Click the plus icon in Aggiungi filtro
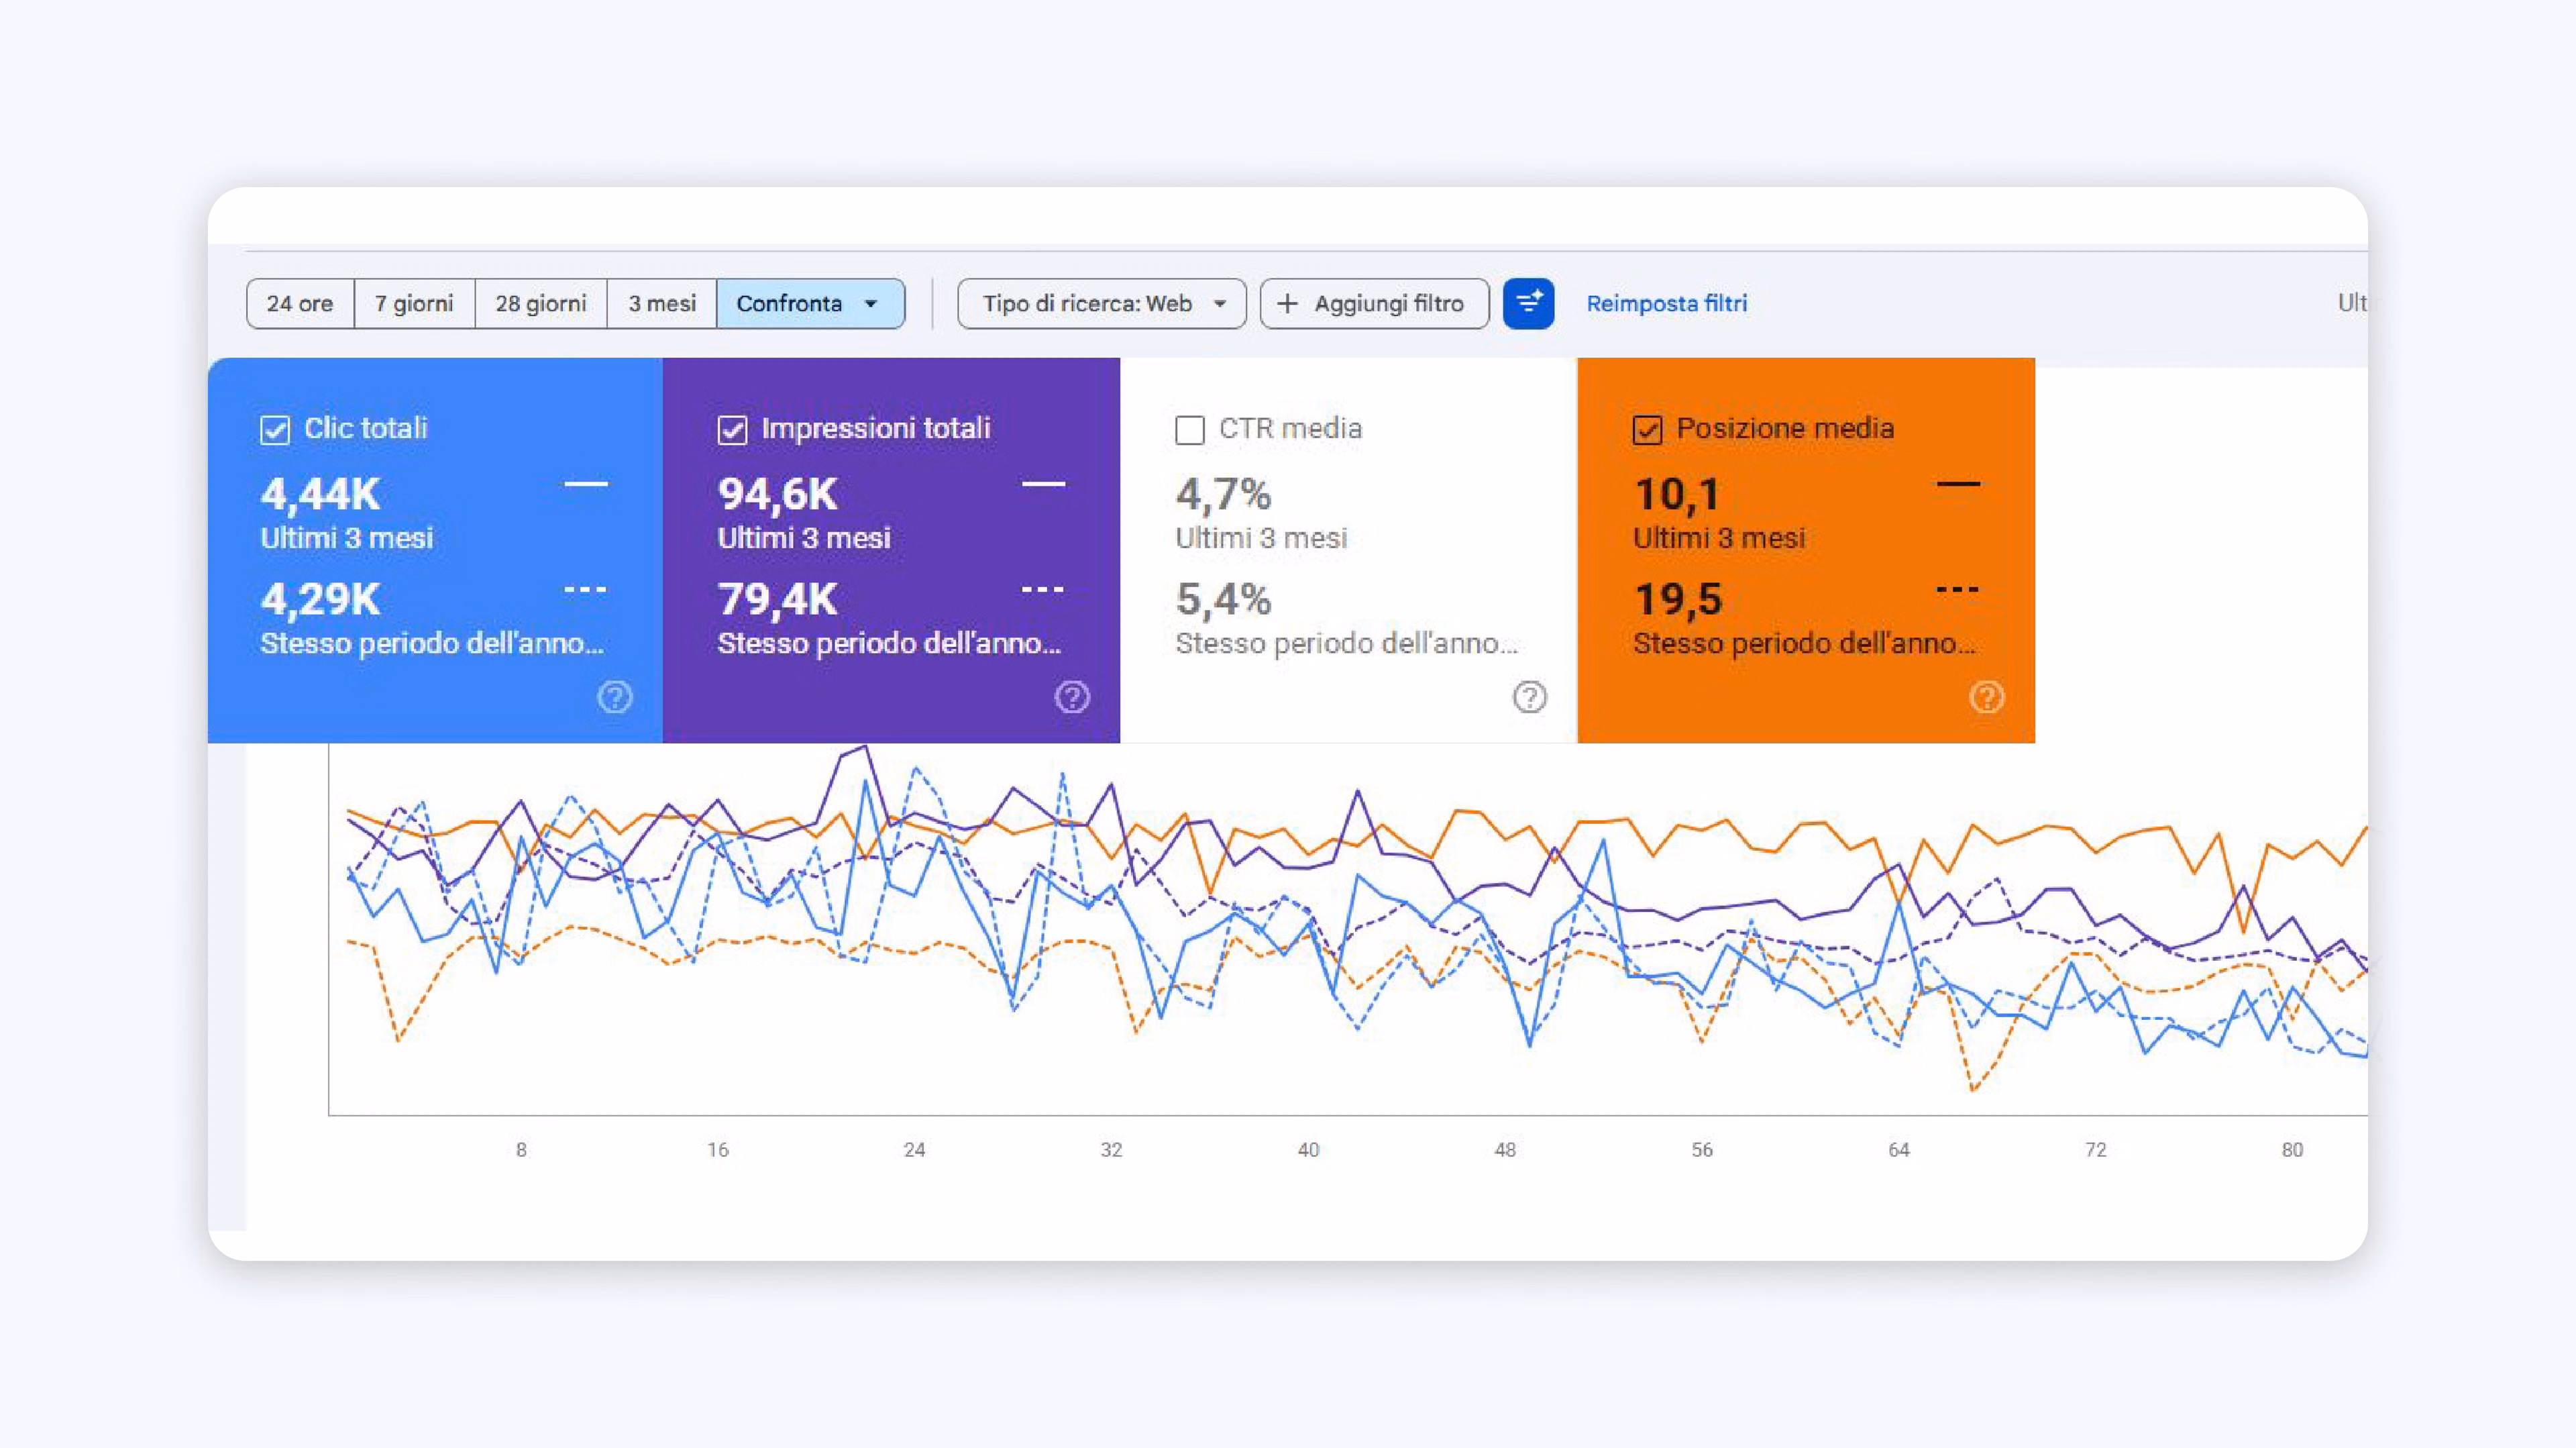The width and height of the screenshot is (2576, 1448). (x=1288, y=303)
